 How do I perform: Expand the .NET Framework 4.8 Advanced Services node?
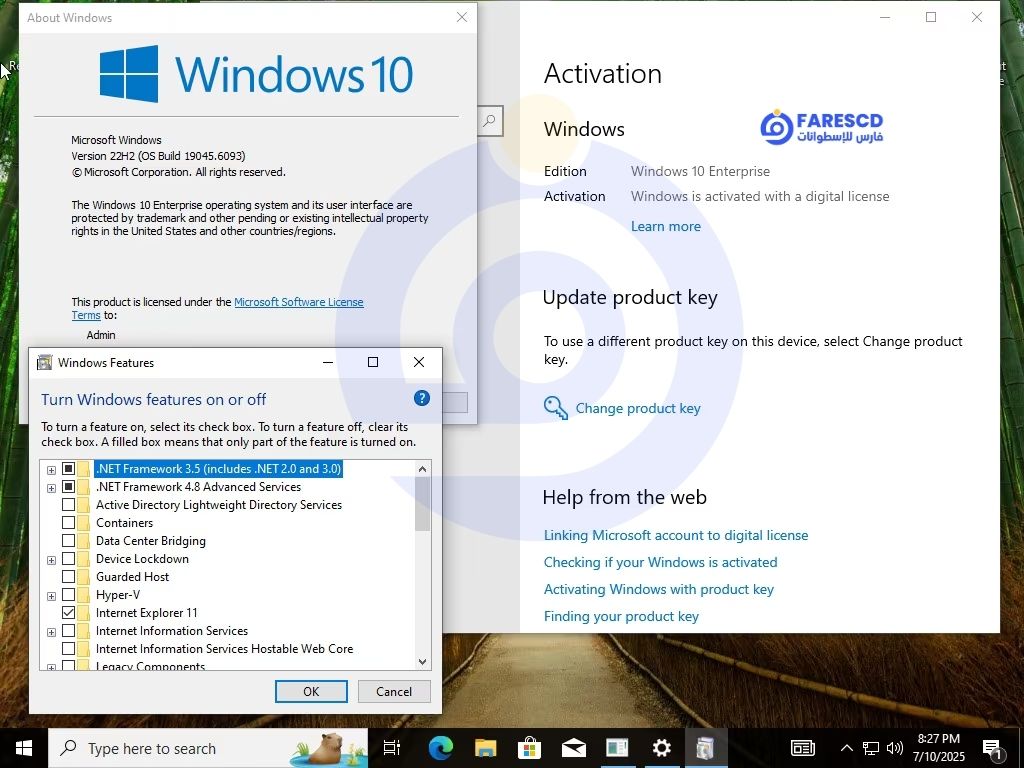[x=51, y=488]
